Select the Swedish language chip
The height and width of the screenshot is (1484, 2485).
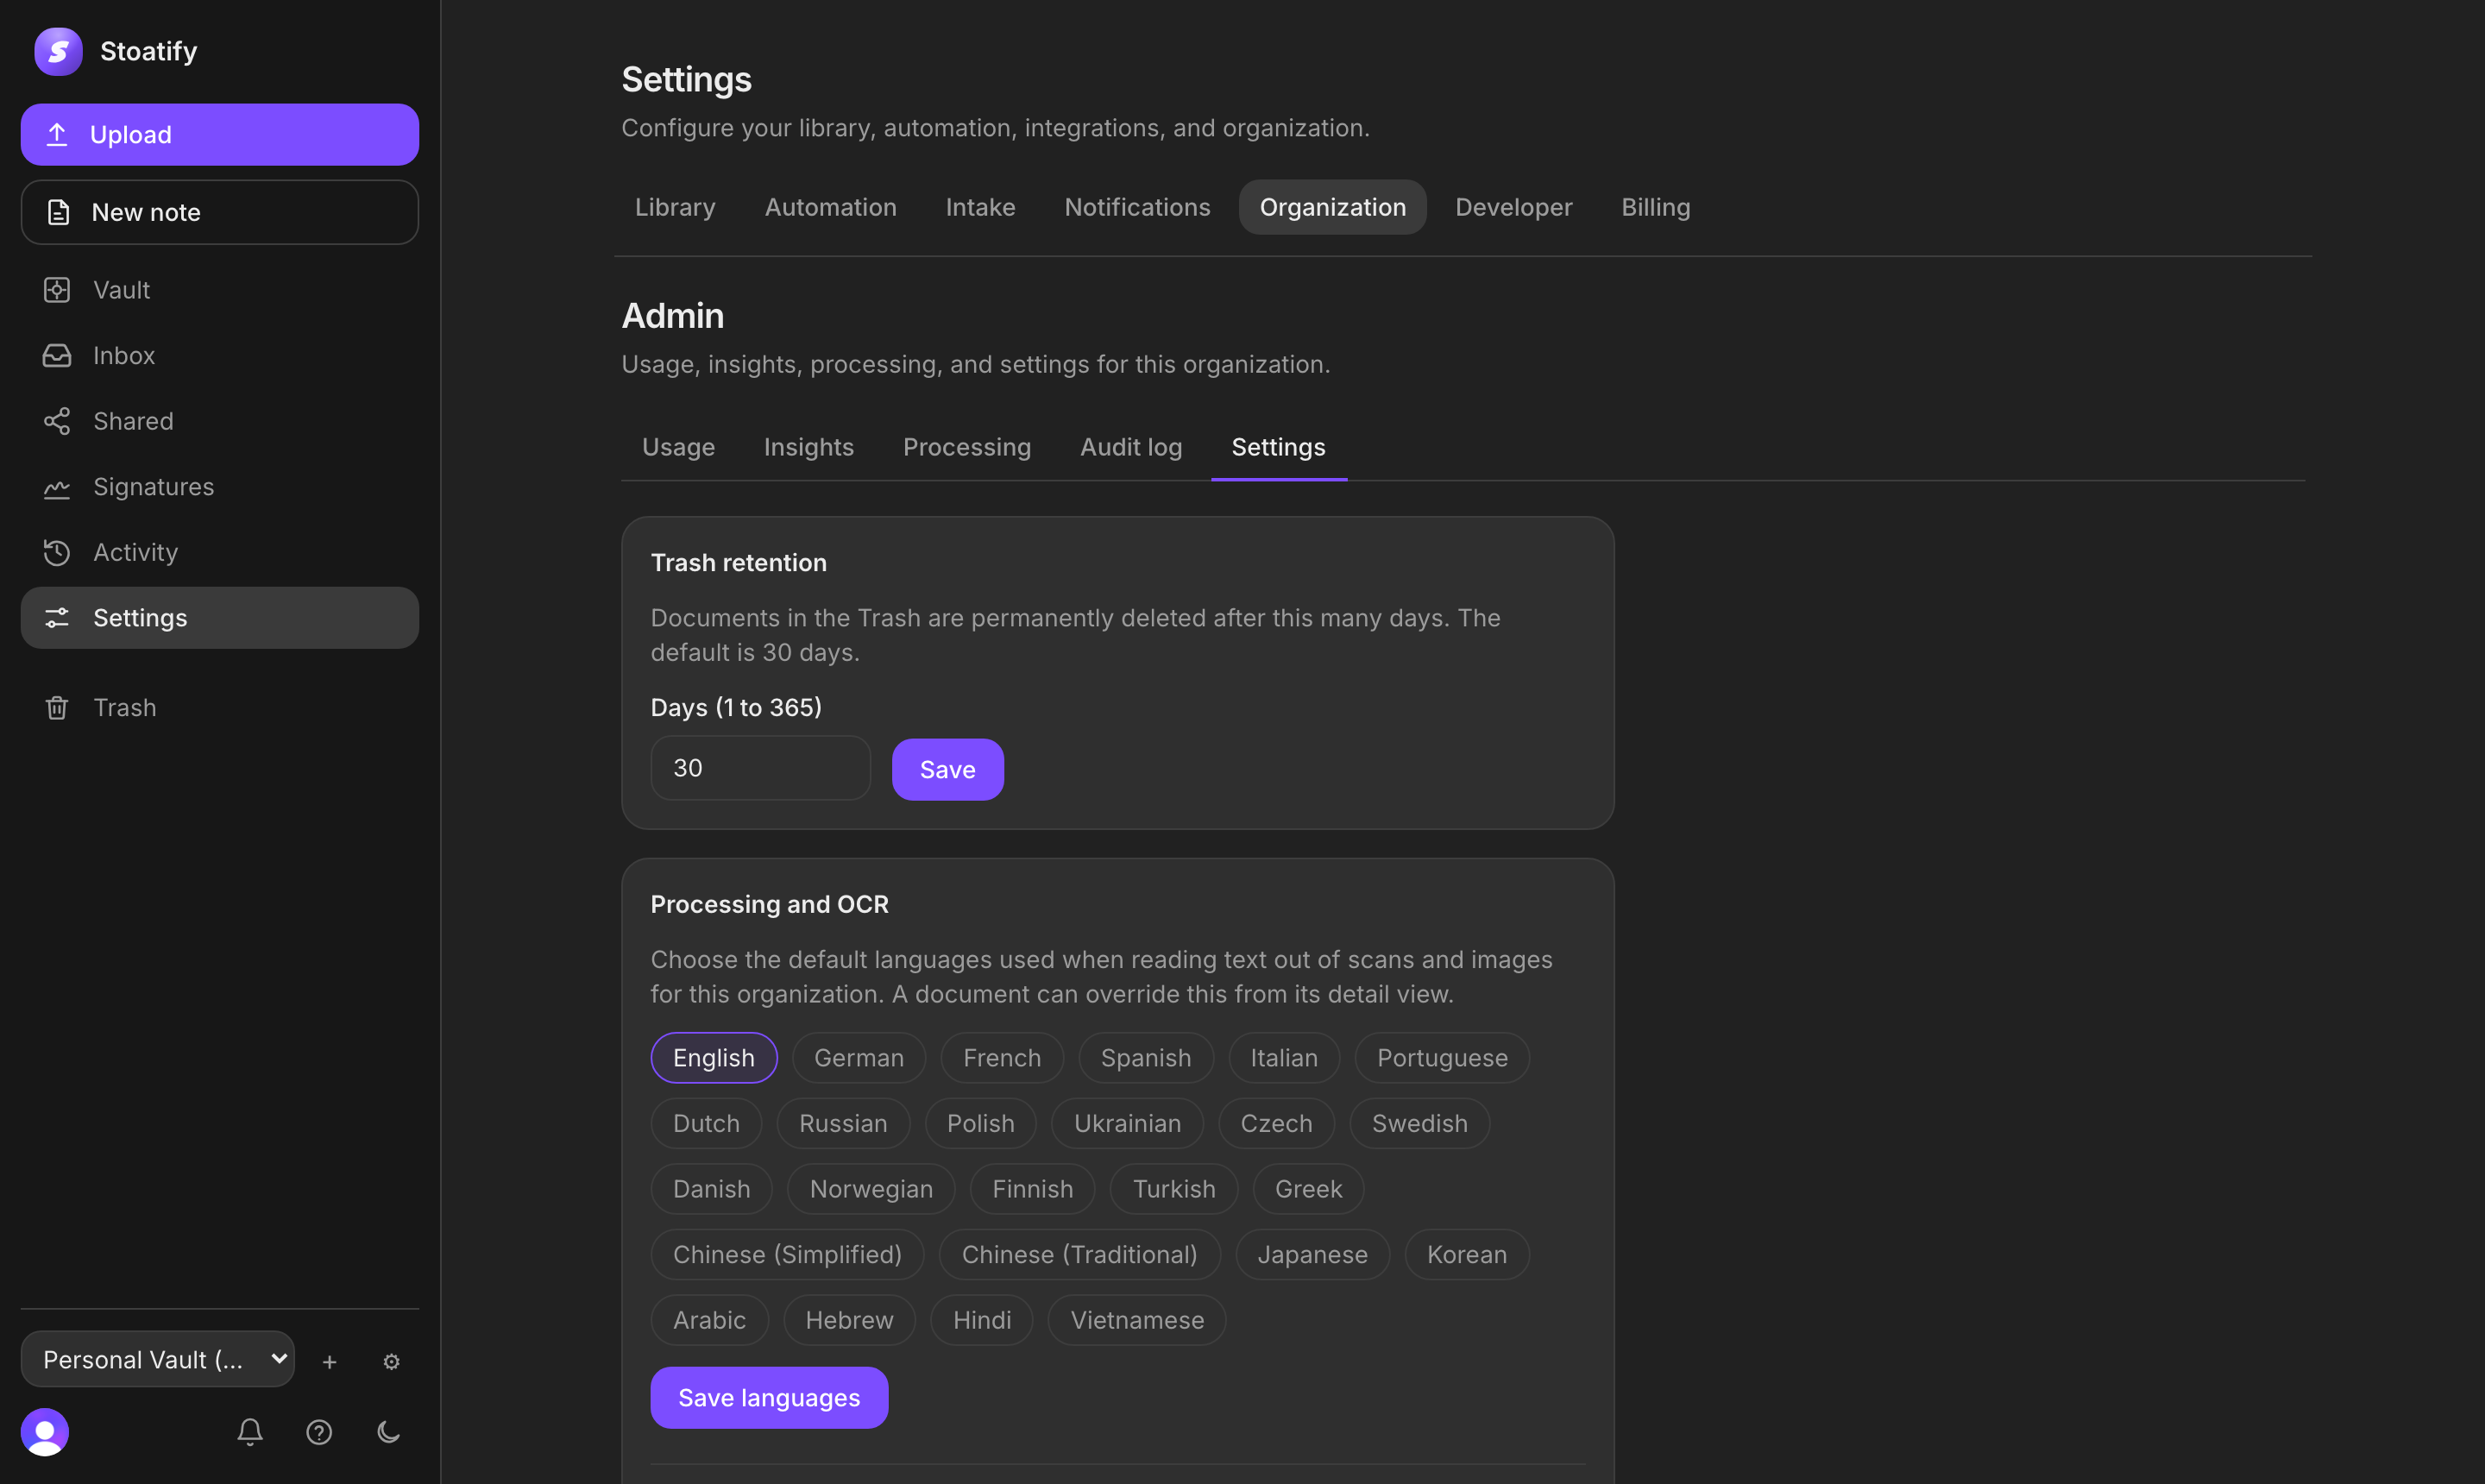click(1420, 1123)
